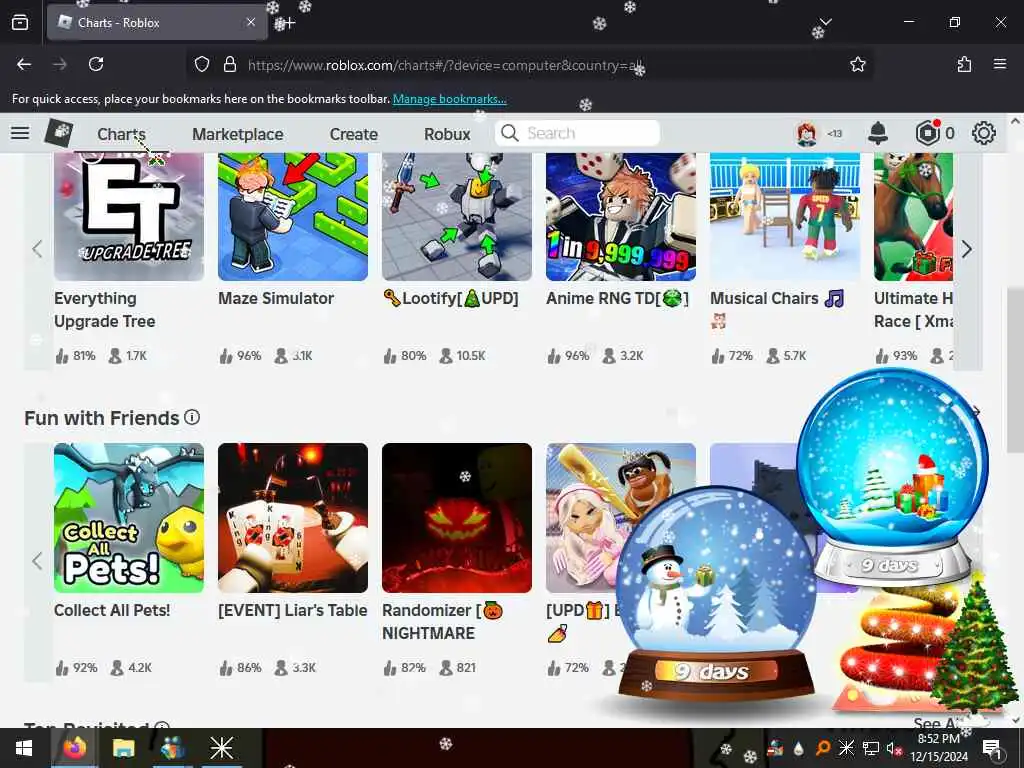The width and height of the screenshot is (1024, 768).
Task: Open Firefox tab overview button
Action: coord(20,22)
